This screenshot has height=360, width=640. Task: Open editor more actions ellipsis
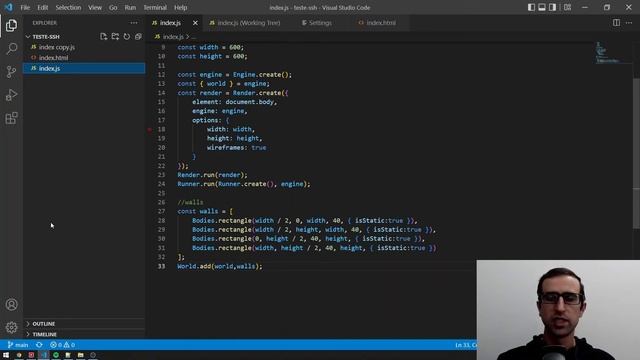pyautogui.click(x=629, y=23)
